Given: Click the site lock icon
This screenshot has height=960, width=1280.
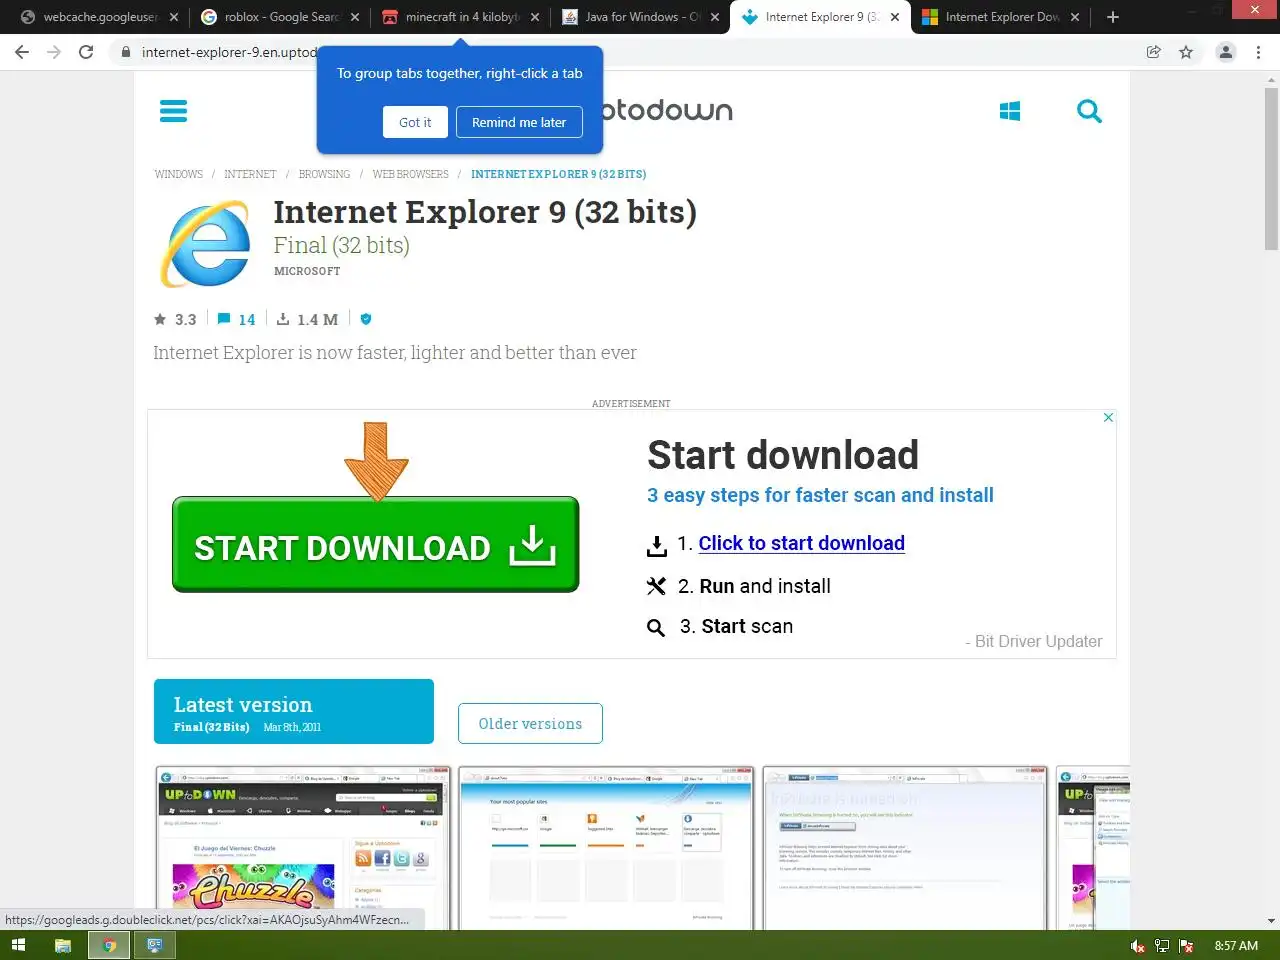Looking at the screenshot, I should pos(126,52).
